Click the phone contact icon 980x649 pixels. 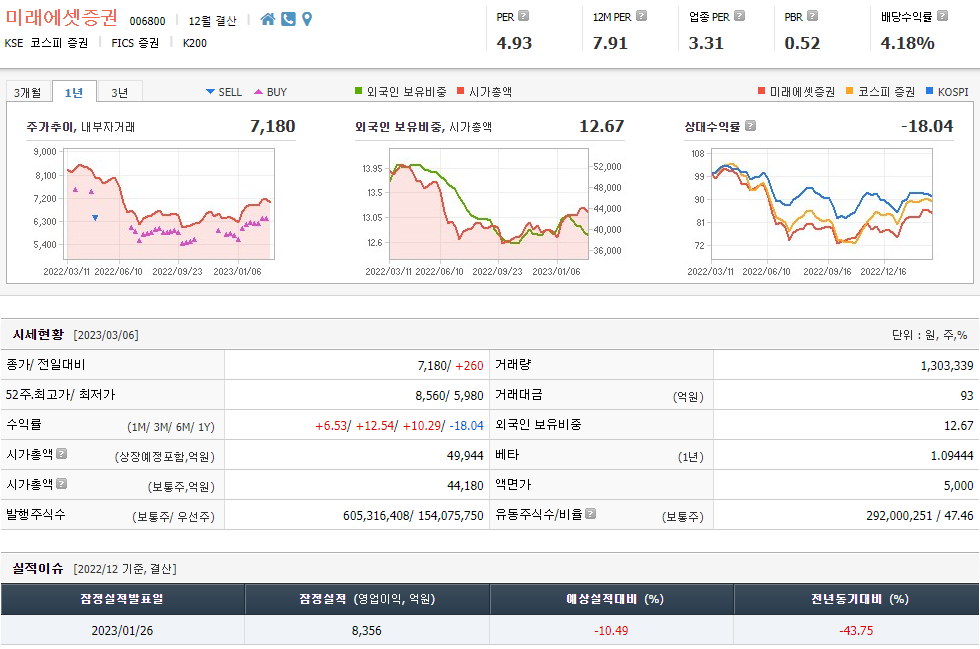[288, 19]
